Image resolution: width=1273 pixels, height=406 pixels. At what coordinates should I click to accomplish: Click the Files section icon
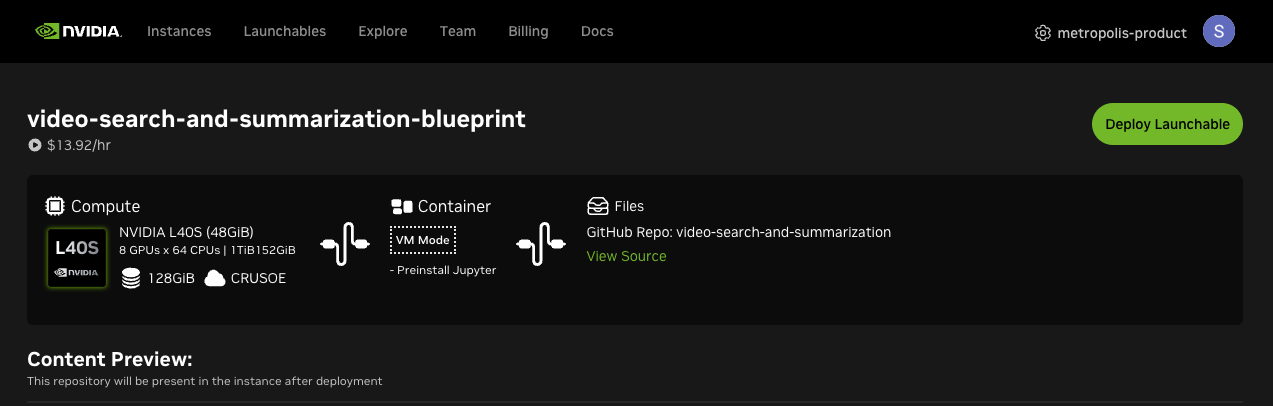pos(597,206)
